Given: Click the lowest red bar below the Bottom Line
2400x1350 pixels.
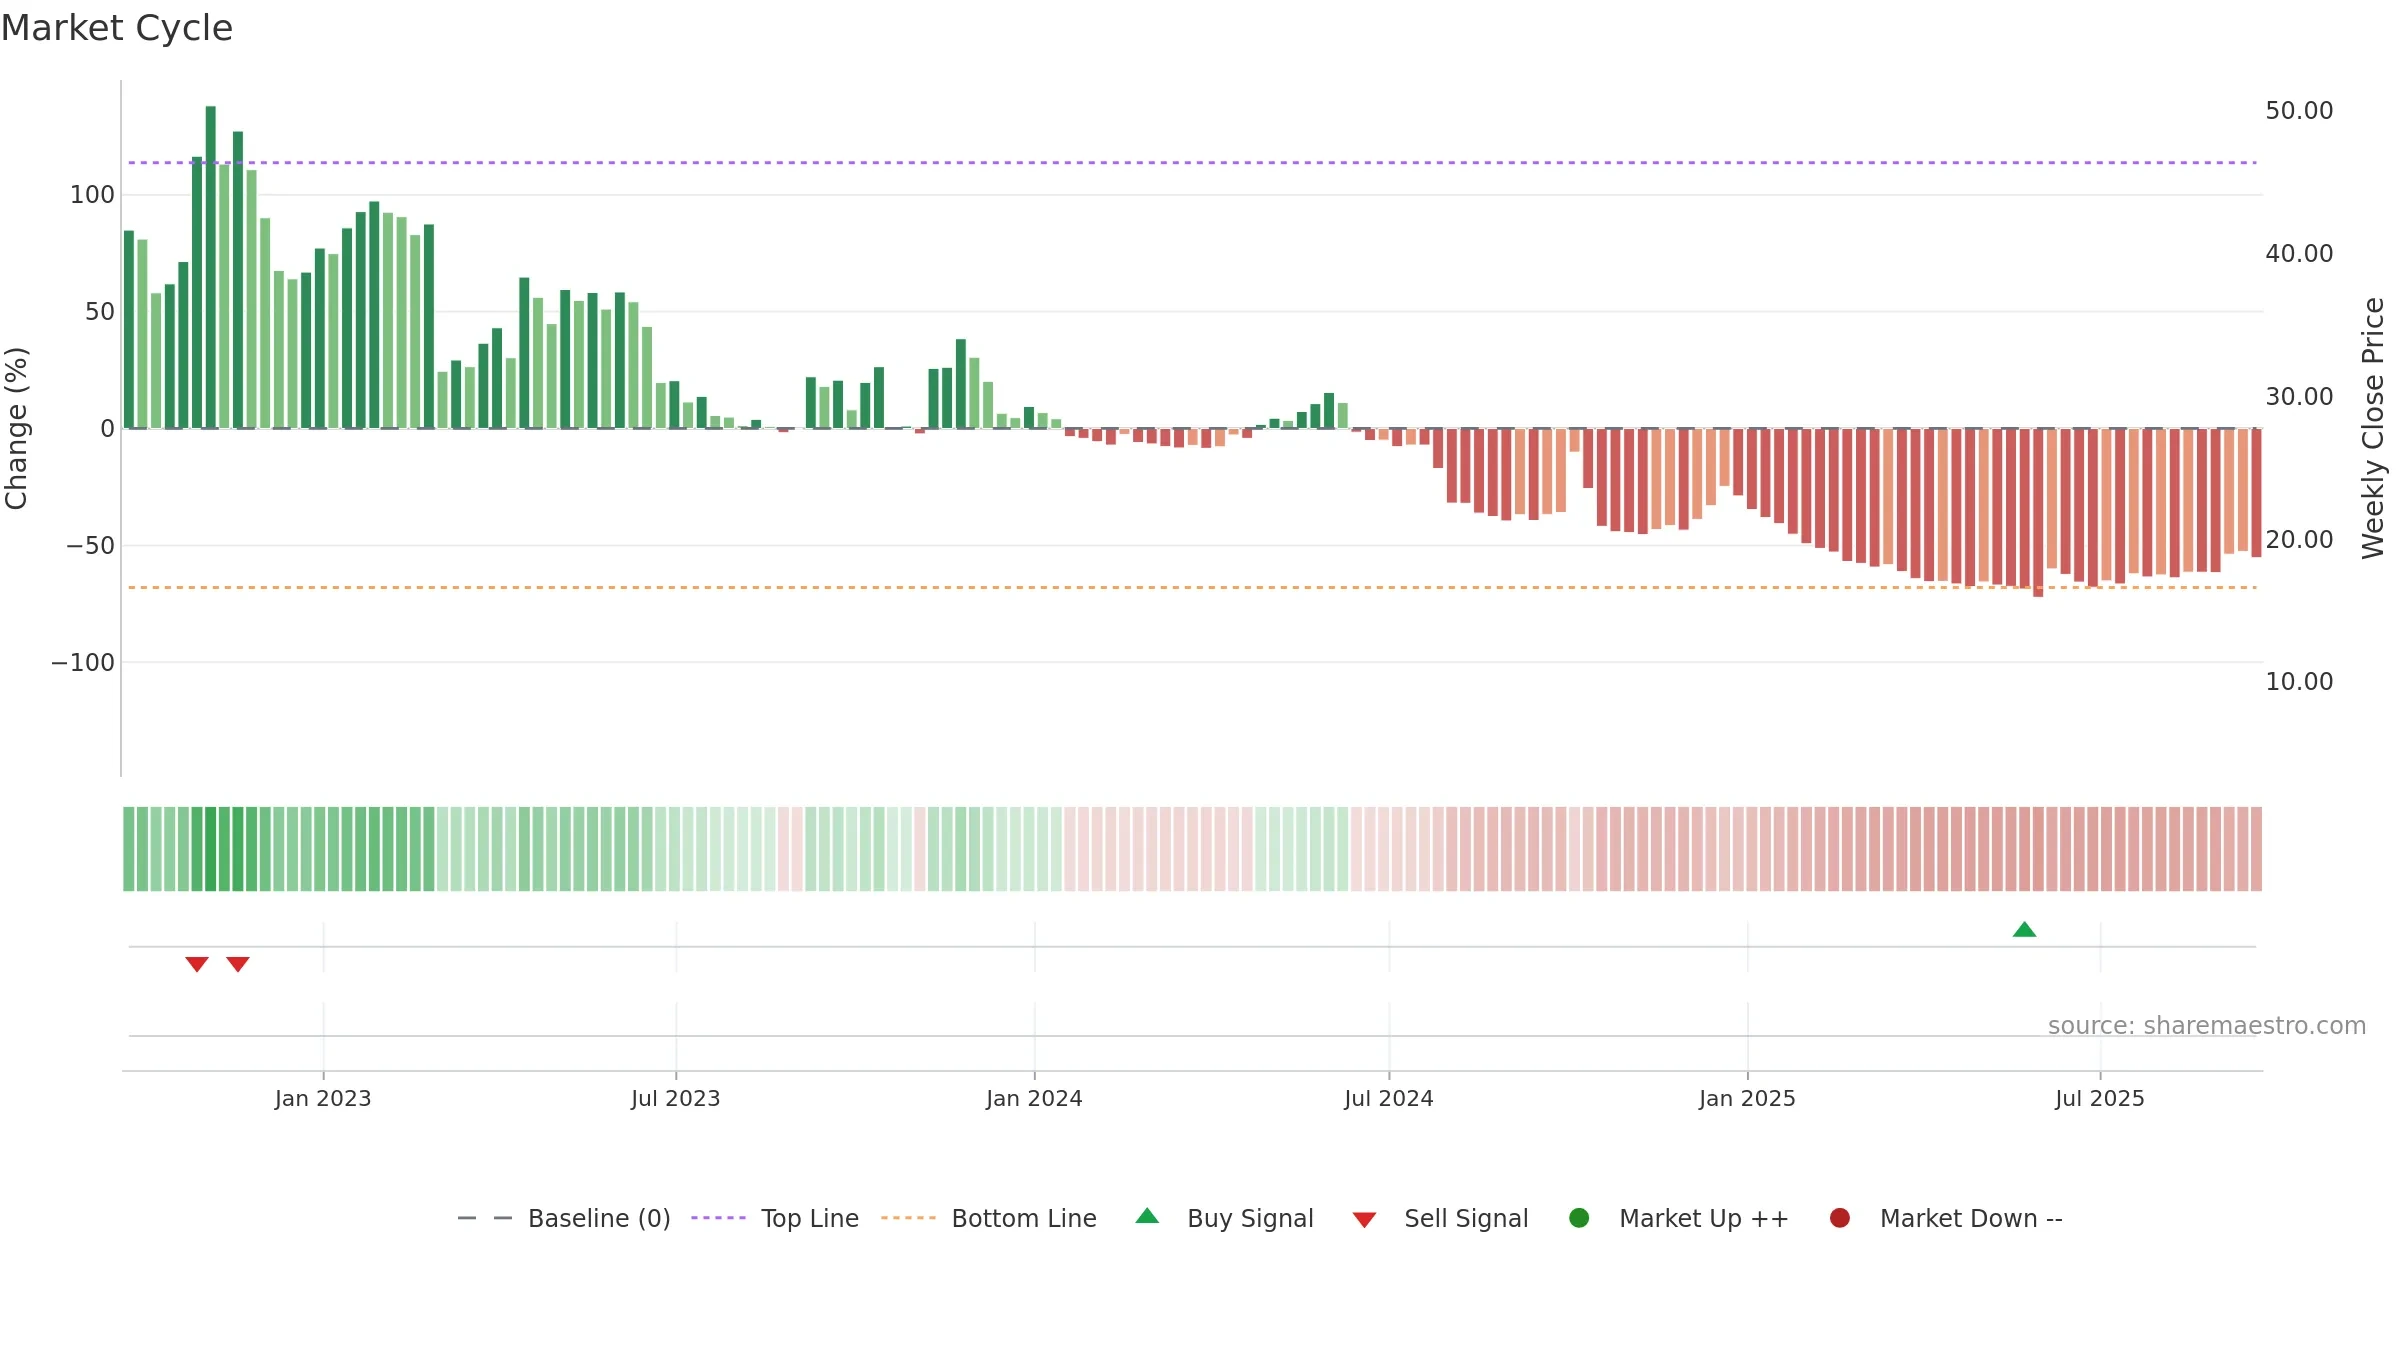Looking at the screenshot, I should [2038, 513].
